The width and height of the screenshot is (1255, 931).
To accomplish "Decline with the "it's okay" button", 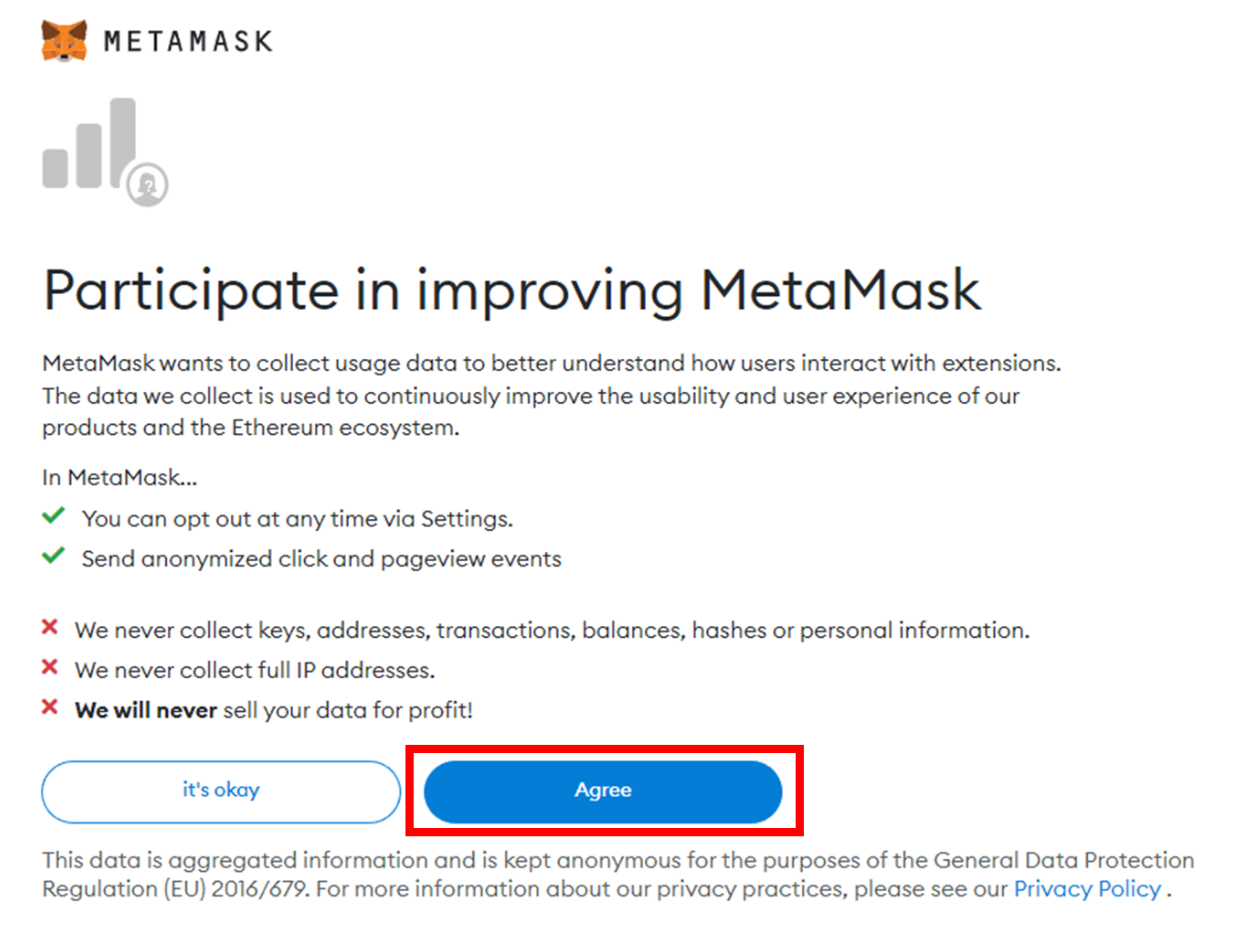I will click(x=221, y=791).
